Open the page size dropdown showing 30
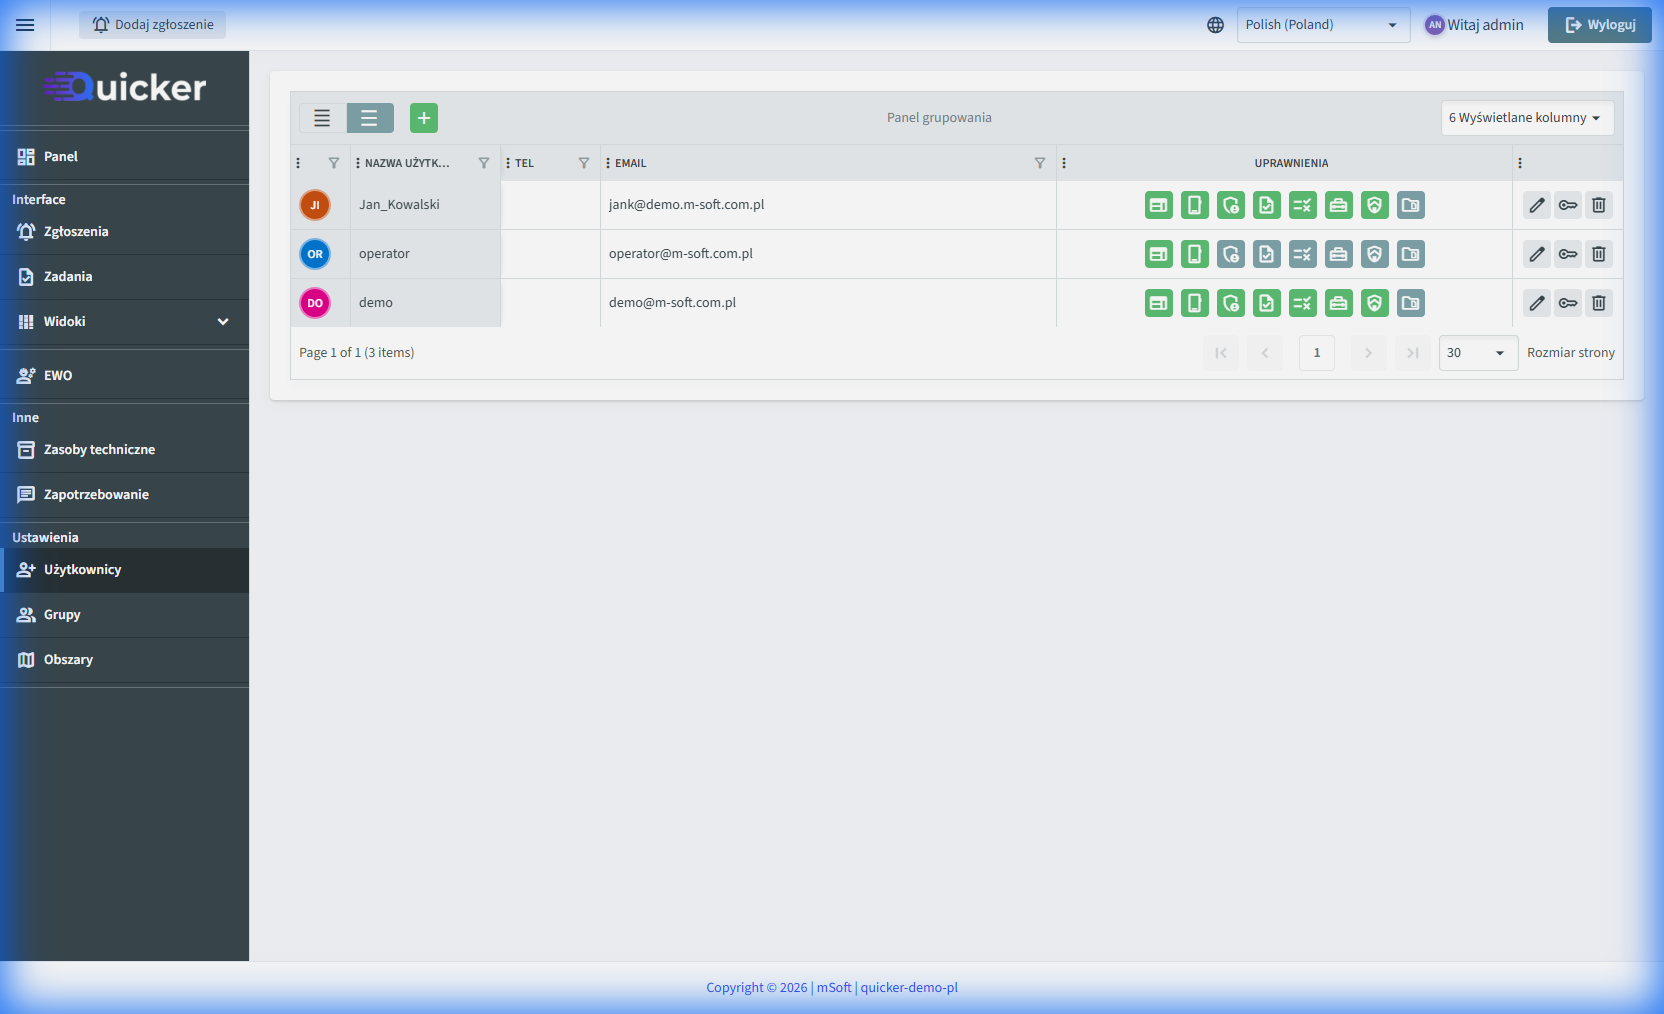The image size is (1664, 1014). pyautogui.click(x=1477, y=353)
